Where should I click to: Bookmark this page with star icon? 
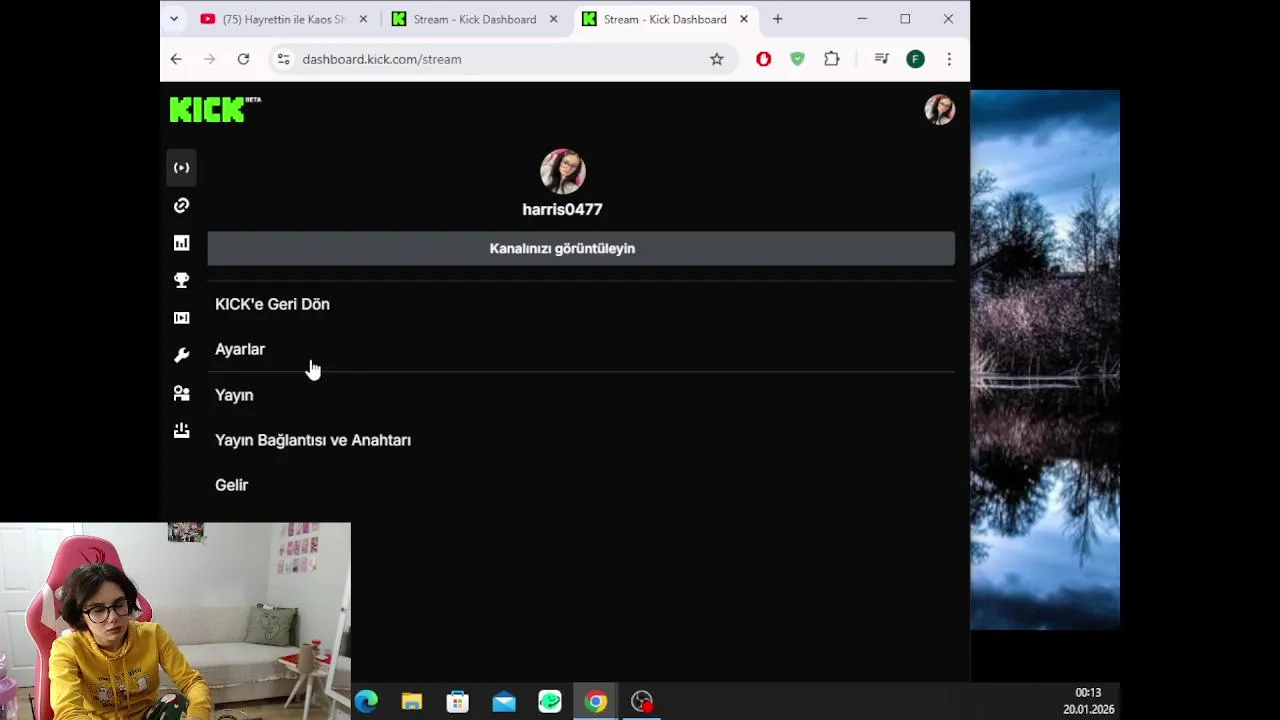pyautogui.click(x=717, y=59)
